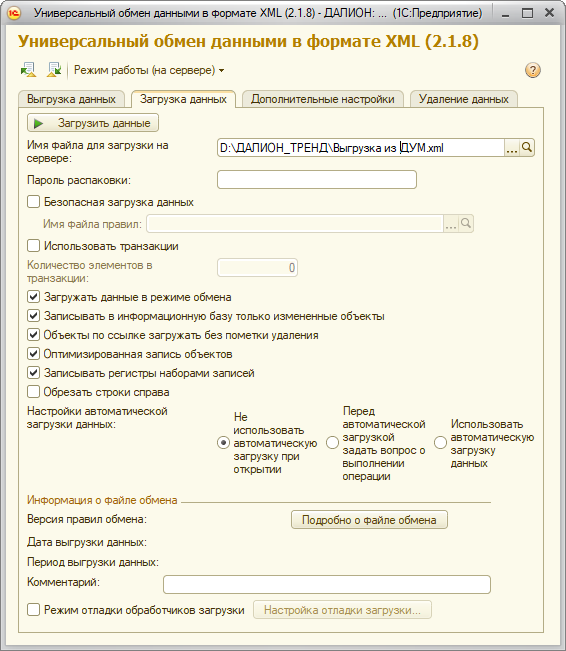The height and width of the screenshot is (651, 566).
Task: Click Загрузить данные button
Action: click(x=93, y=123)
